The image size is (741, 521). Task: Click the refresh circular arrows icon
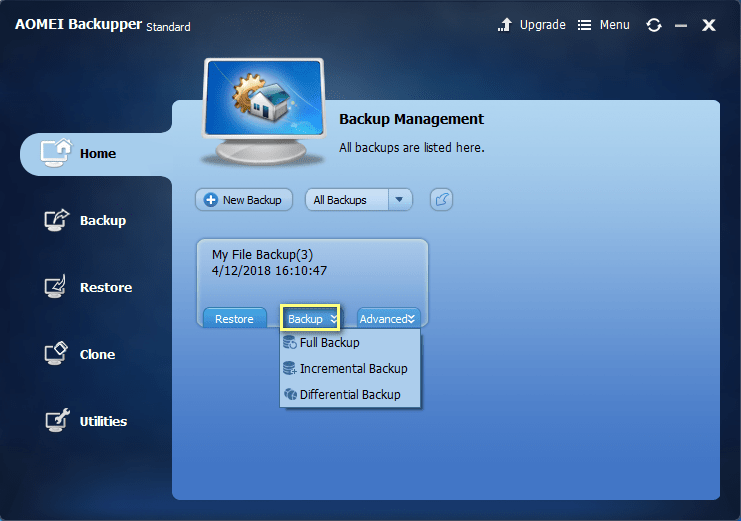(x=654, y=25)
